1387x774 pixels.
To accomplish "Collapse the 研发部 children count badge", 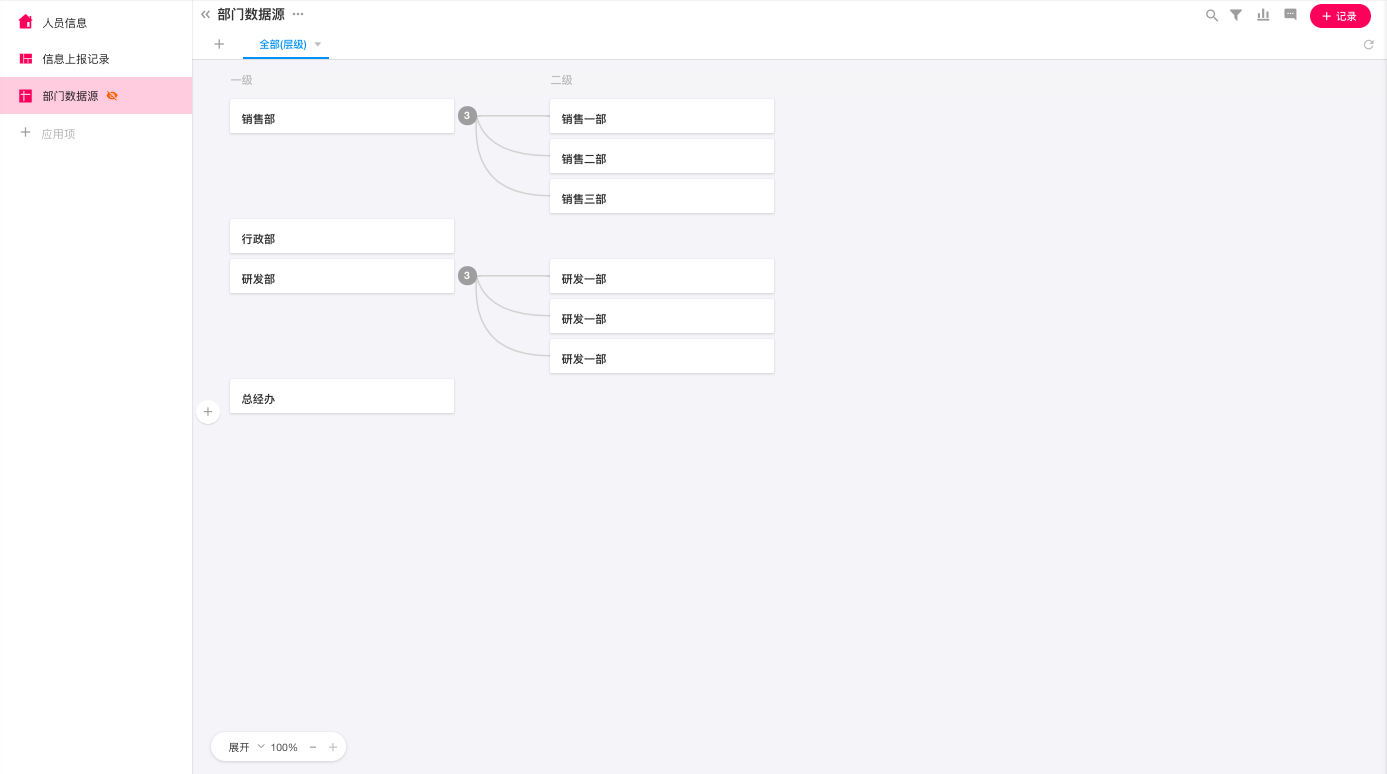I will 467,276.
